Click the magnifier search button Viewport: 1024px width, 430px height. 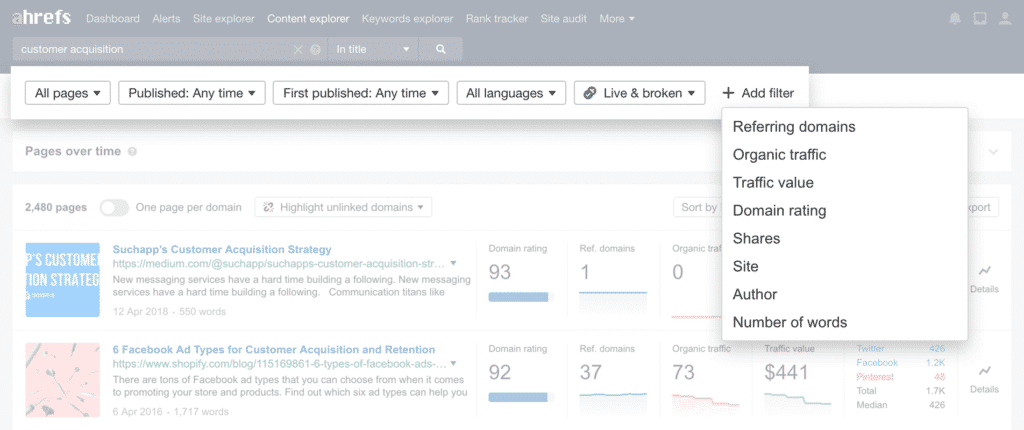pos(441,49)
